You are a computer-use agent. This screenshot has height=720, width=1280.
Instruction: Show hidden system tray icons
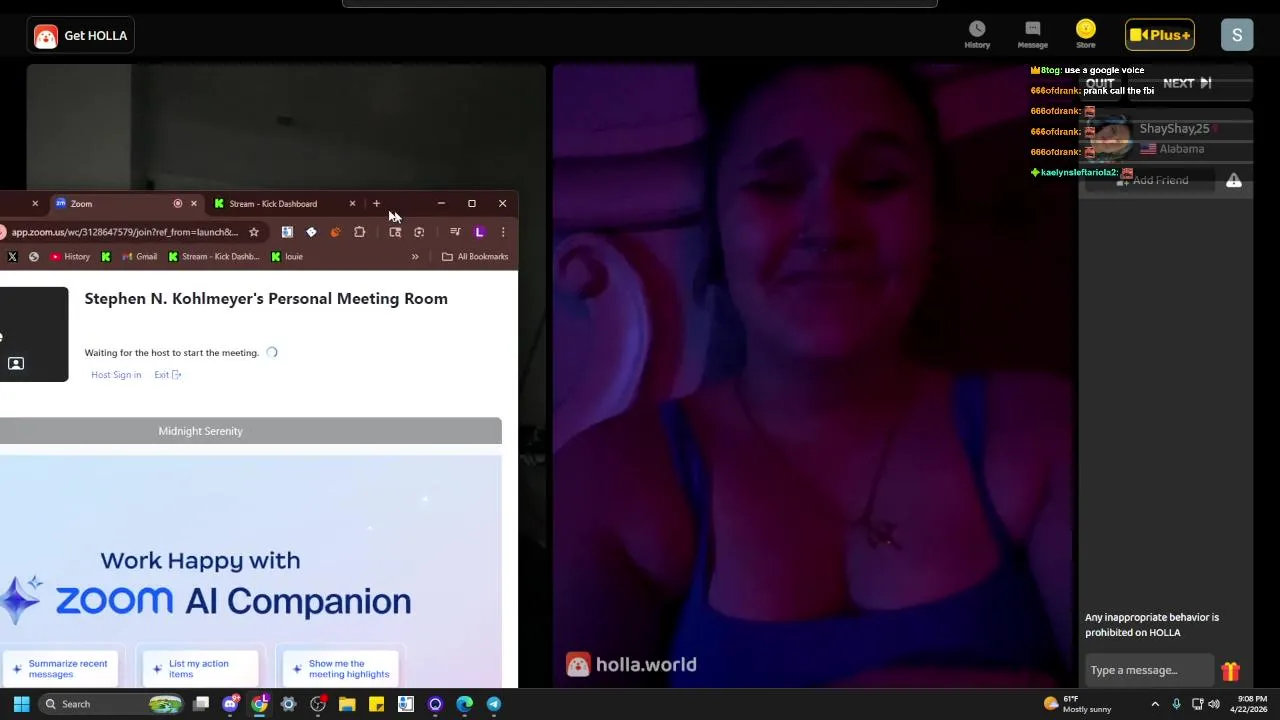tap(1155, 704)
